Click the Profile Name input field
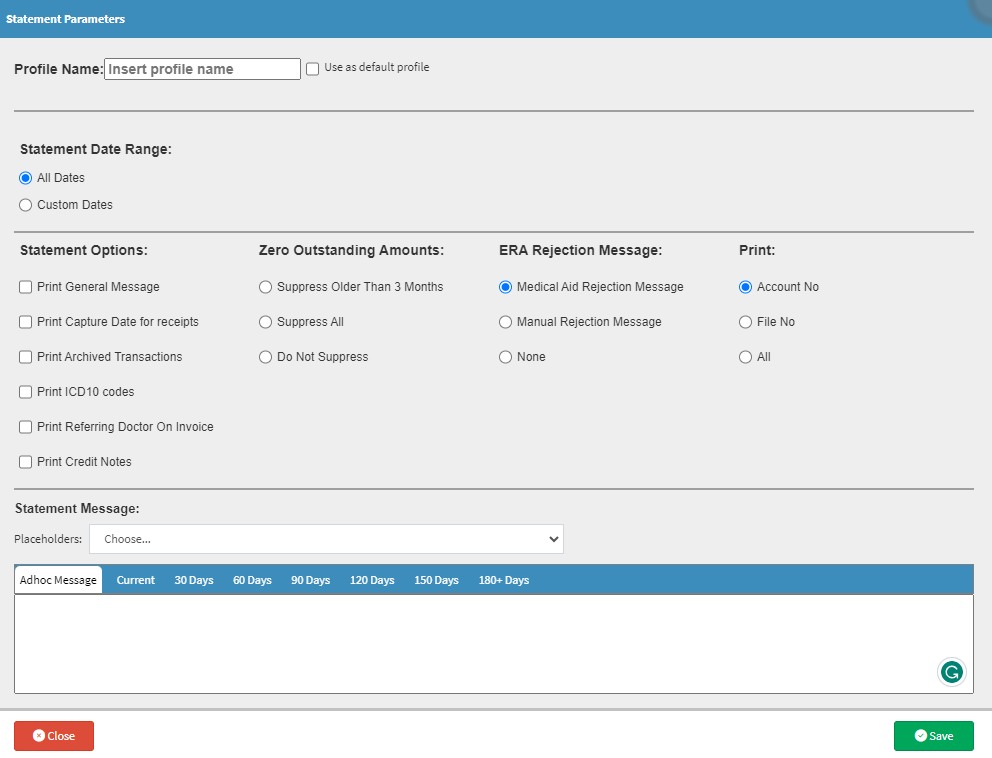The width and height of the screenshot is (992, 758). 202,69
